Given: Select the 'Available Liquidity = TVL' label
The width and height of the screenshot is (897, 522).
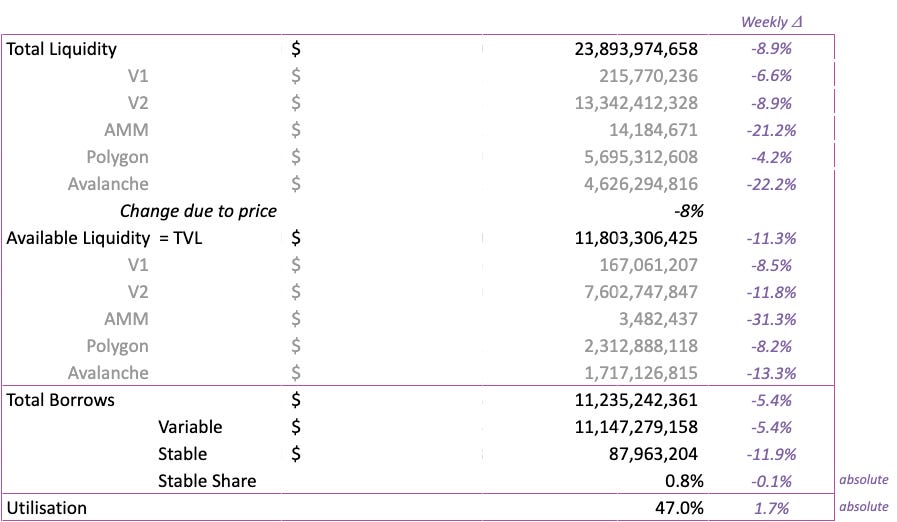Looking at the screenshot, I should point(104,238).
